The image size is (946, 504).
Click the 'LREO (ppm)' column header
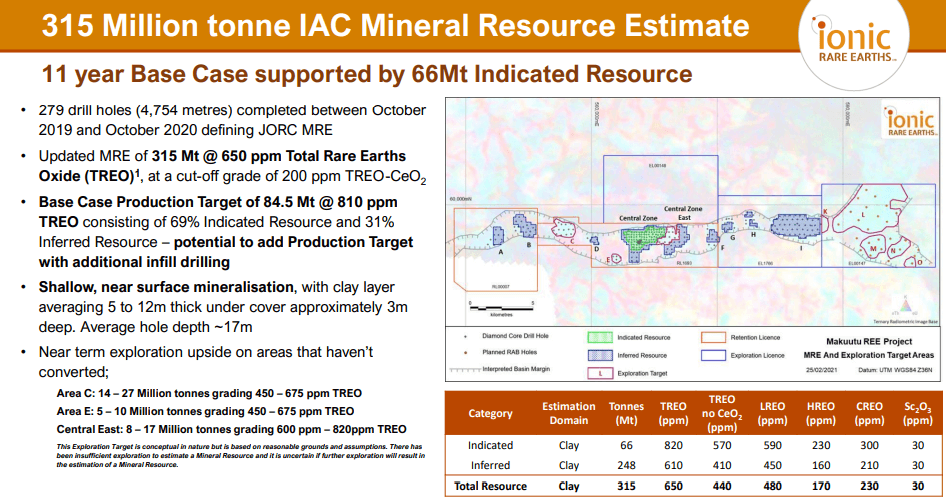click(772, 413)
